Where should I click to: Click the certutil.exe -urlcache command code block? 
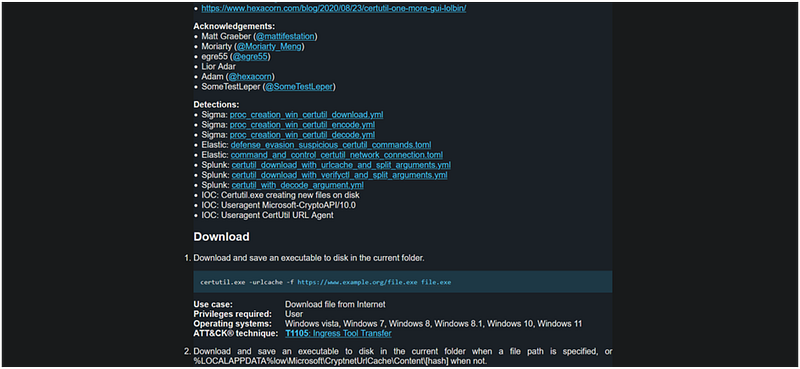click(x=403, y=282)
